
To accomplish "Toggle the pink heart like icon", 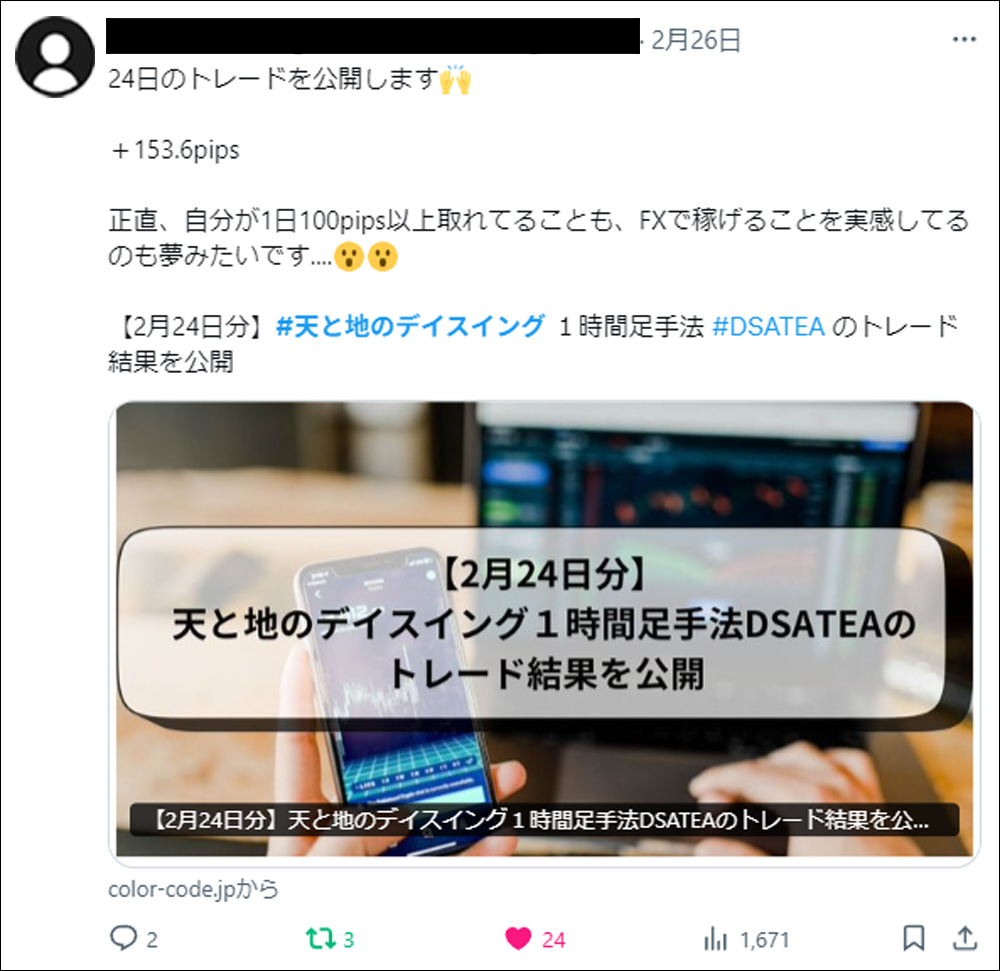I will pyautogui.click(x=518, y=938).
